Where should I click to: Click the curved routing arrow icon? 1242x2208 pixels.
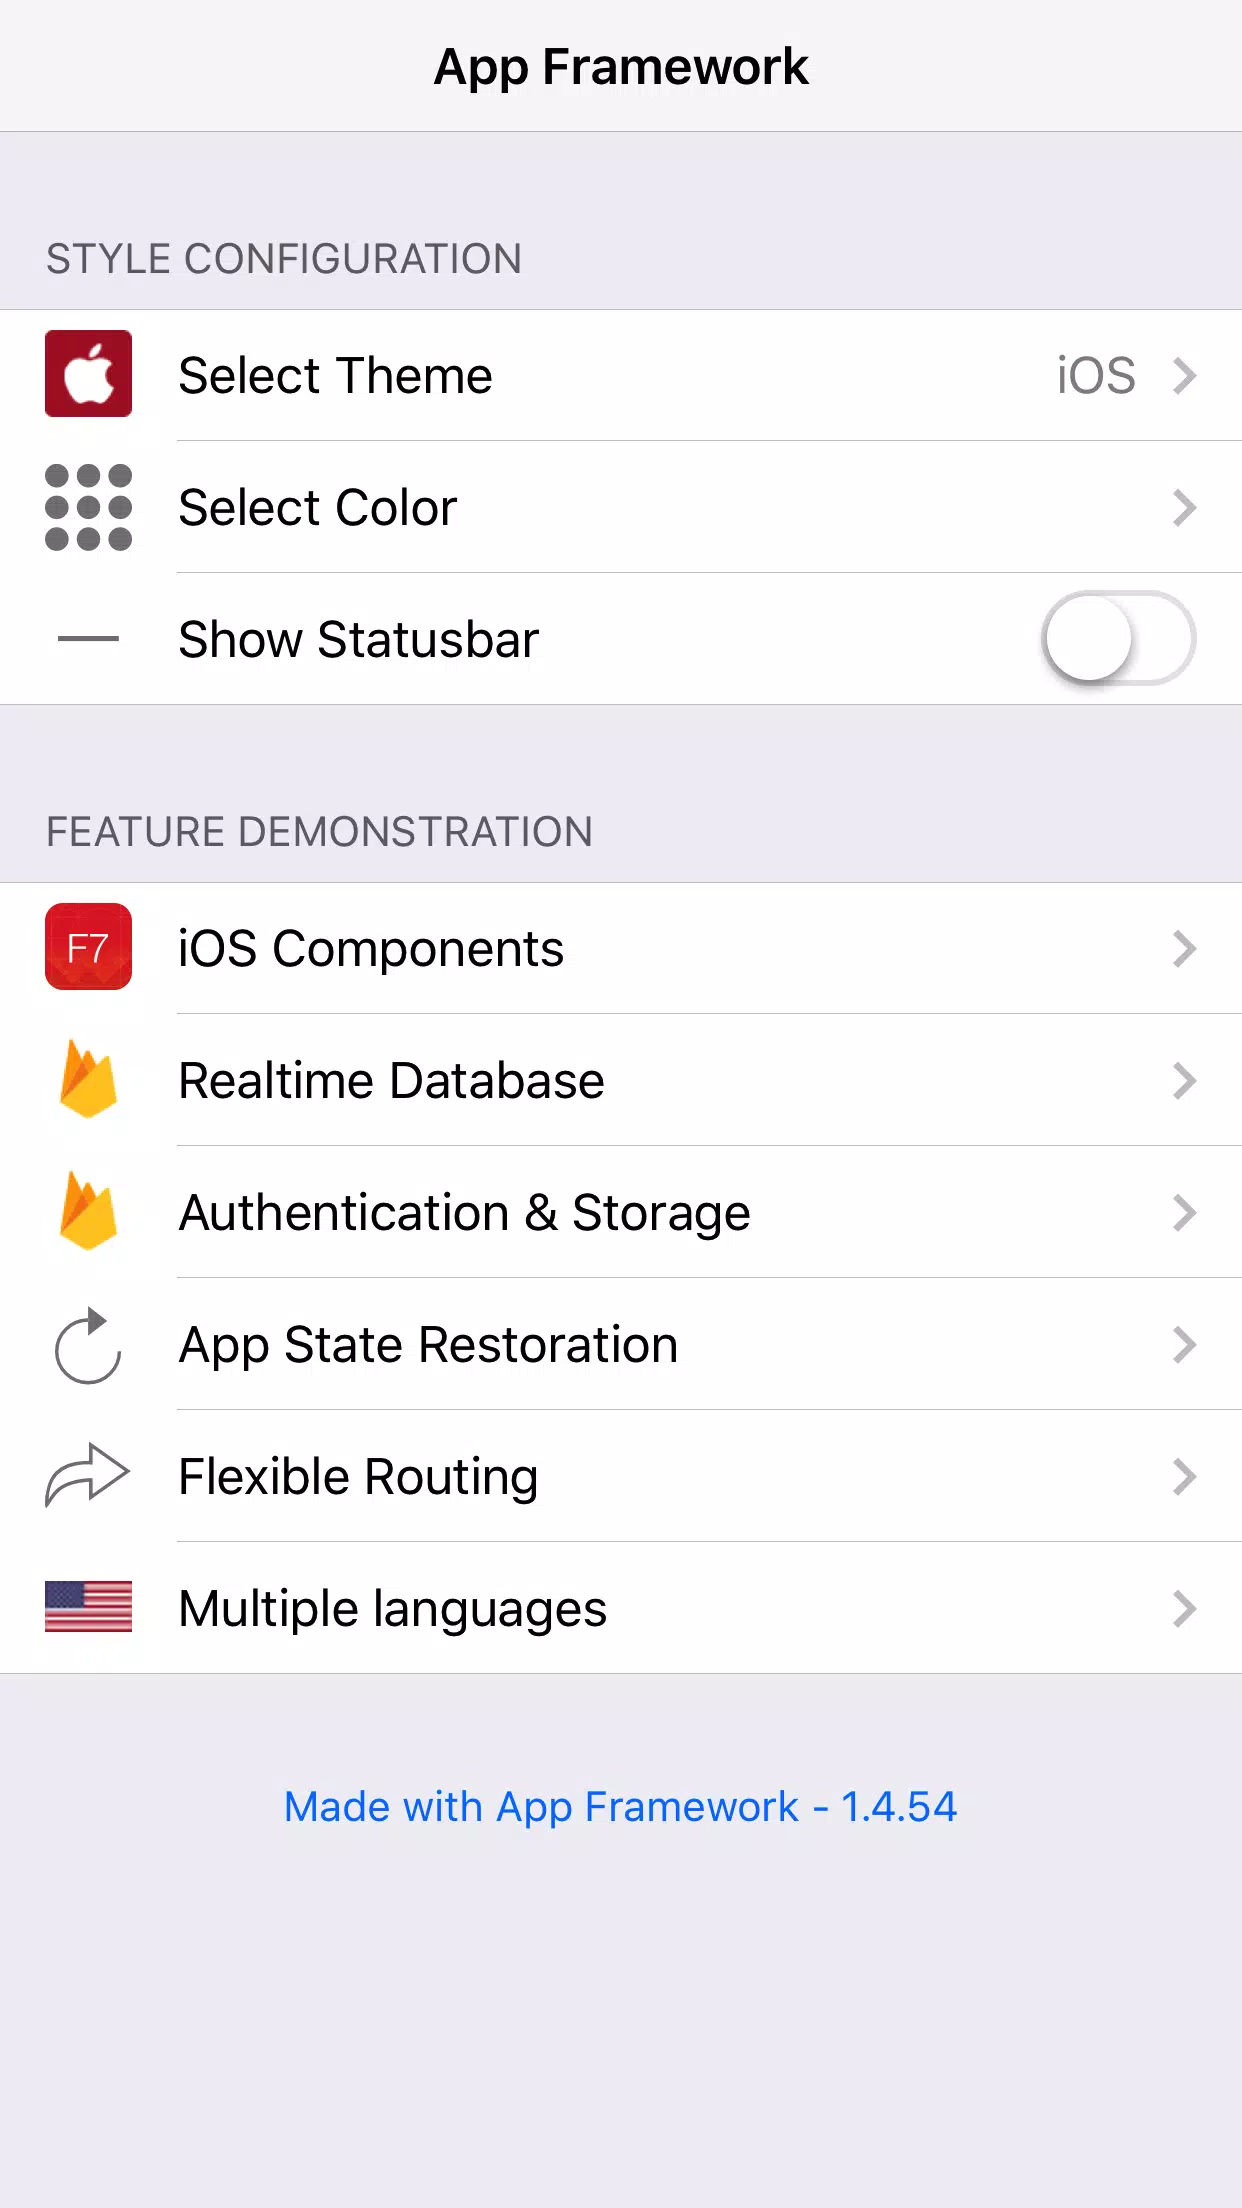pyautogui.click(x=88, y=1475)
